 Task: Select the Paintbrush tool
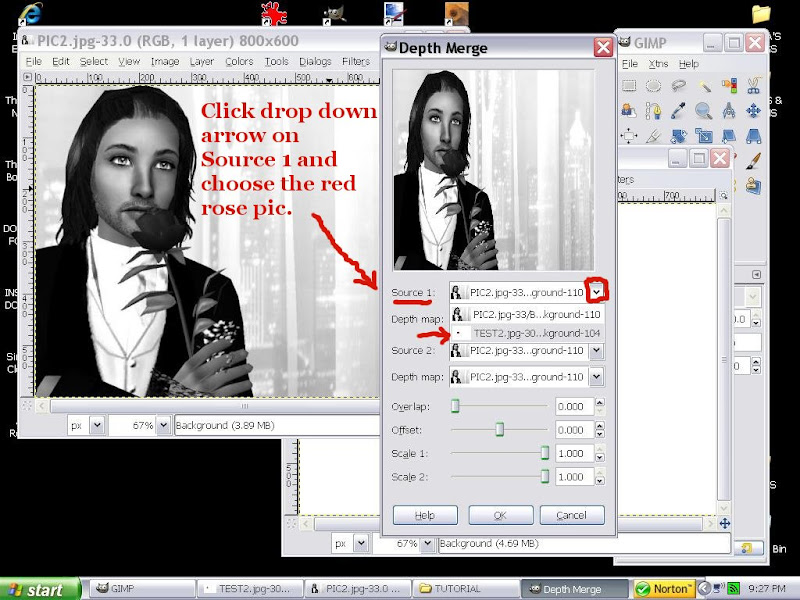(x=754, y=161)
